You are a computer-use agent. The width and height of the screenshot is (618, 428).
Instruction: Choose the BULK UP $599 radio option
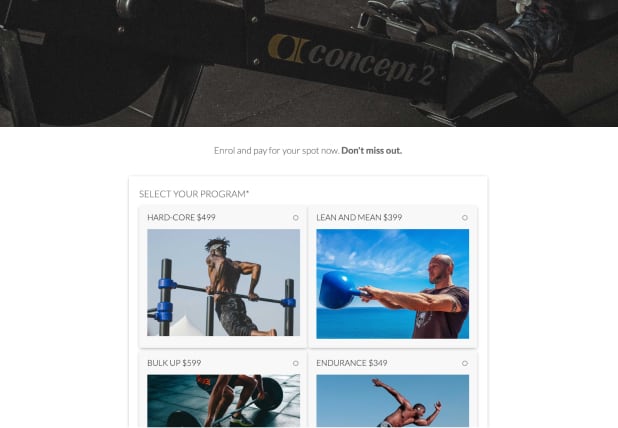click(296, 363)
